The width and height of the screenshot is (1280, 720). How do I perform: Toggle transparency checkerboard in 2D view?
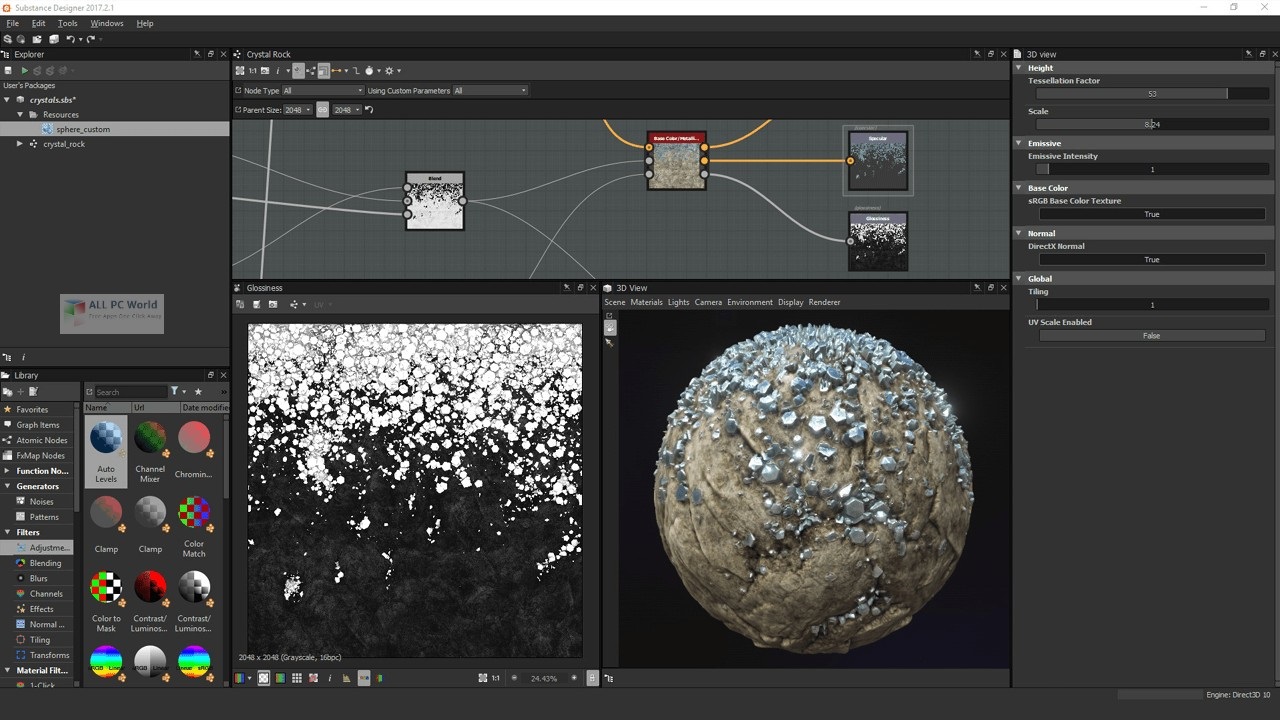263,678
